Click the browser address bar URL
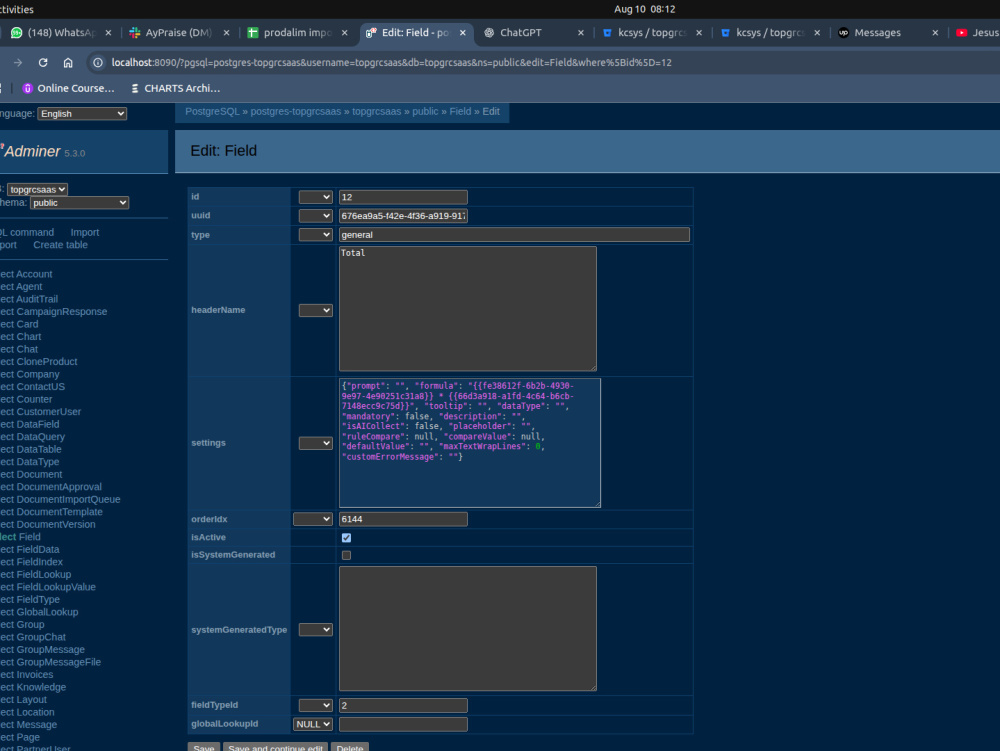Viewport: 1000px width, 751px height. click(392, 62)
